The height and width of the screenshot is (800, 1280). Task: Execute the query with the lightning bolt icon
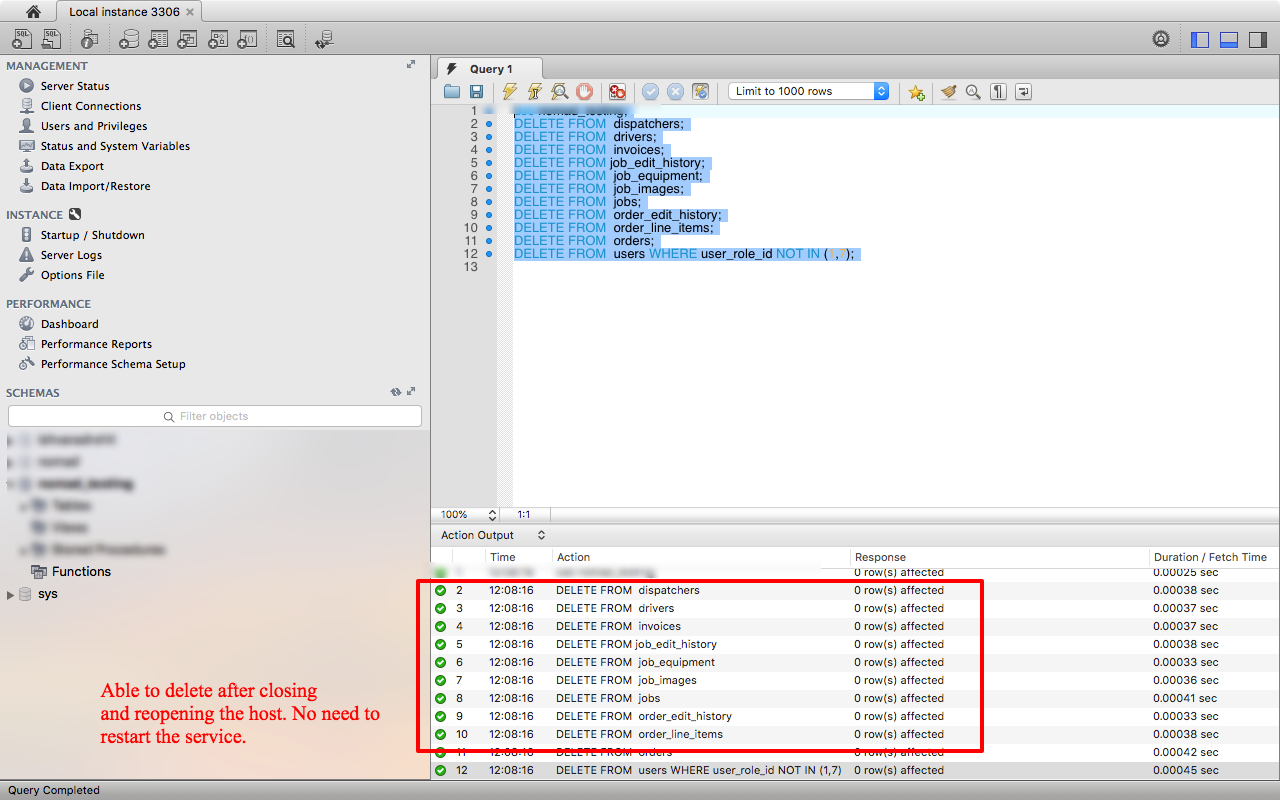point(510,91)
